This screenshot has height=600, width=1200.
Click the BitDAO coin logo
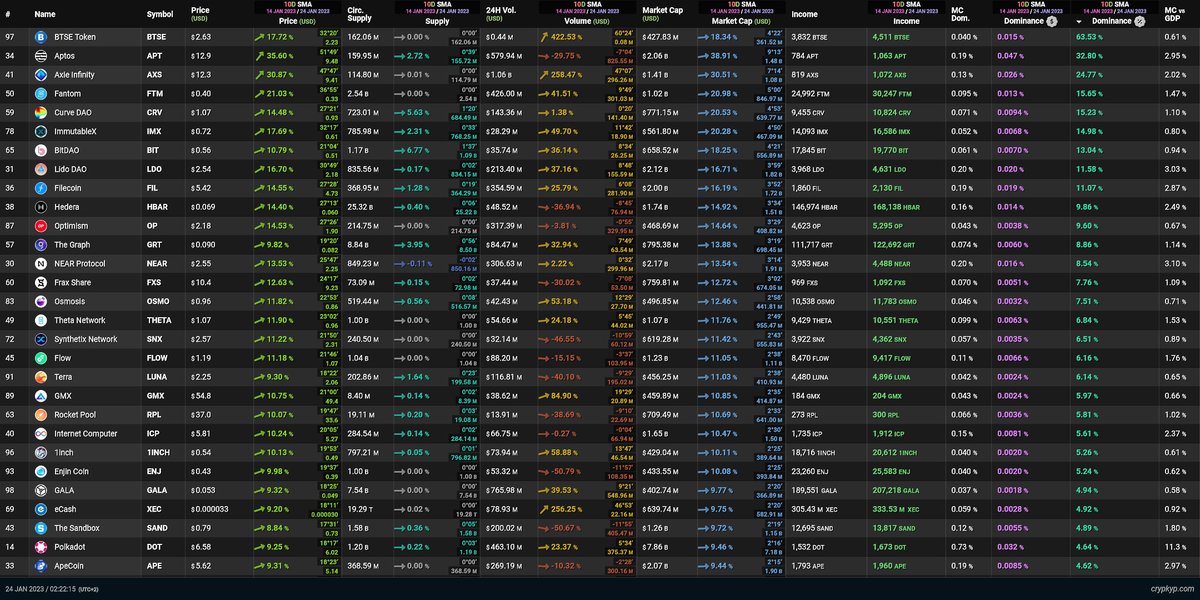[41, 150]
